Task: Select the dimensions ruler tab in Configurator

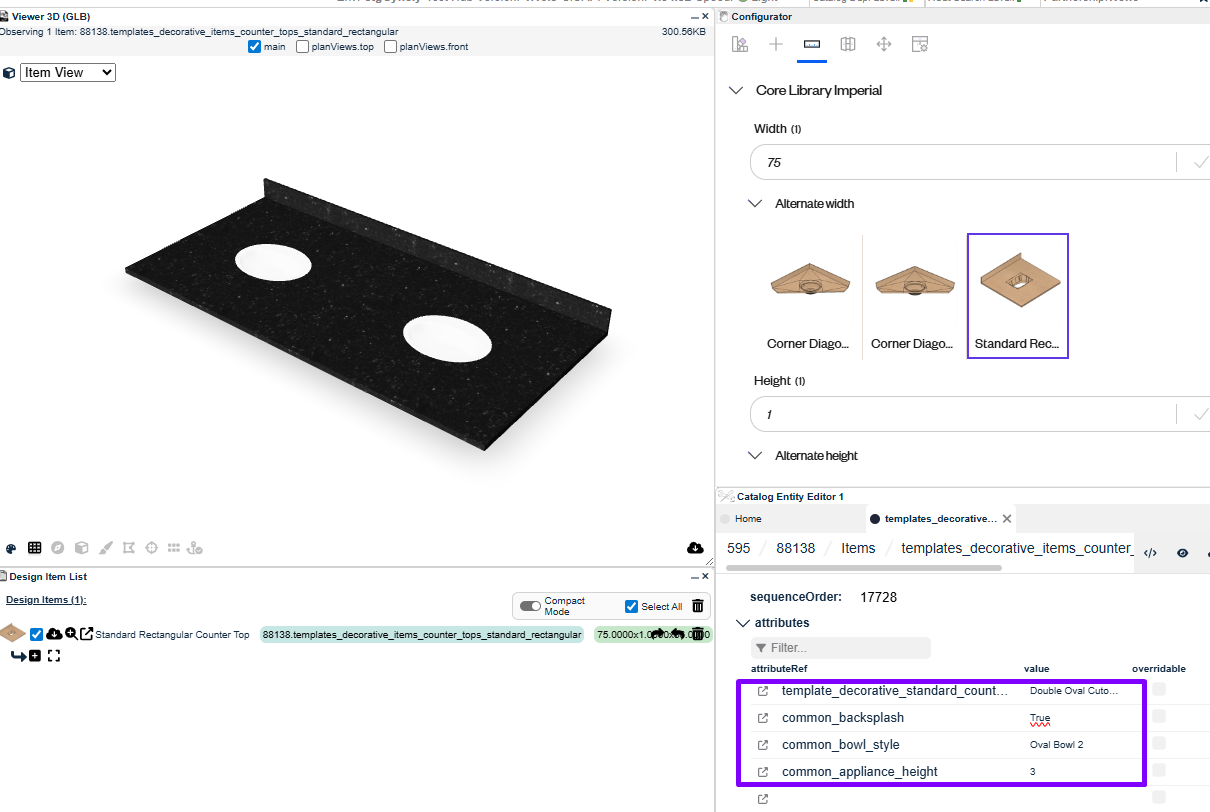Action: pyautogui.click(x=812, y=44)
